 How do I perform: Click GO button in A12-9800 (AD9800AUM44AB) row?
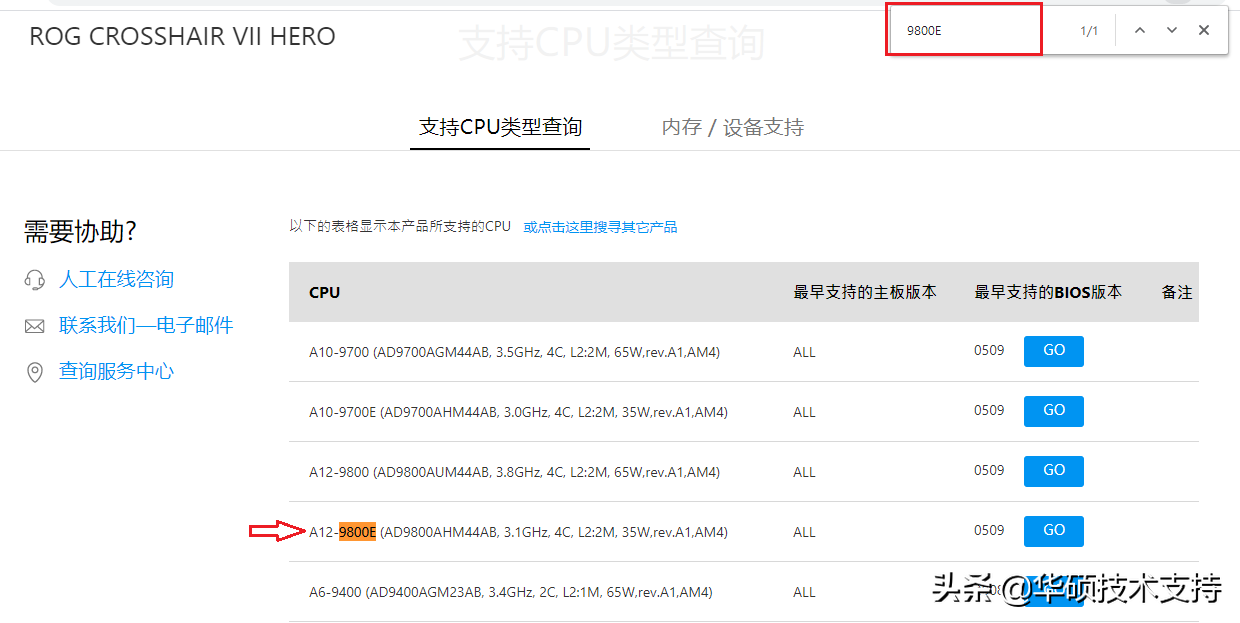click(x=1054, y=471)
